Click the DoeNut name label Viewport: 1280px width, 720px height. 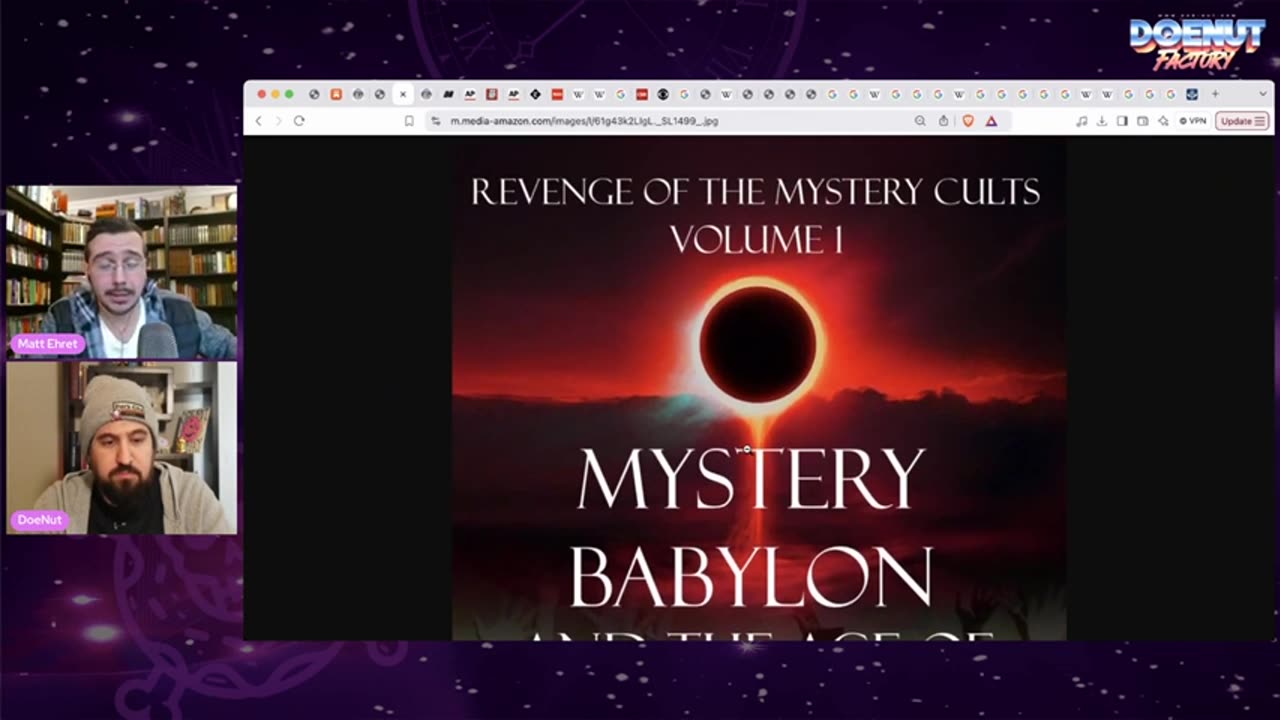pyautogui.click(x=40, y=520)
